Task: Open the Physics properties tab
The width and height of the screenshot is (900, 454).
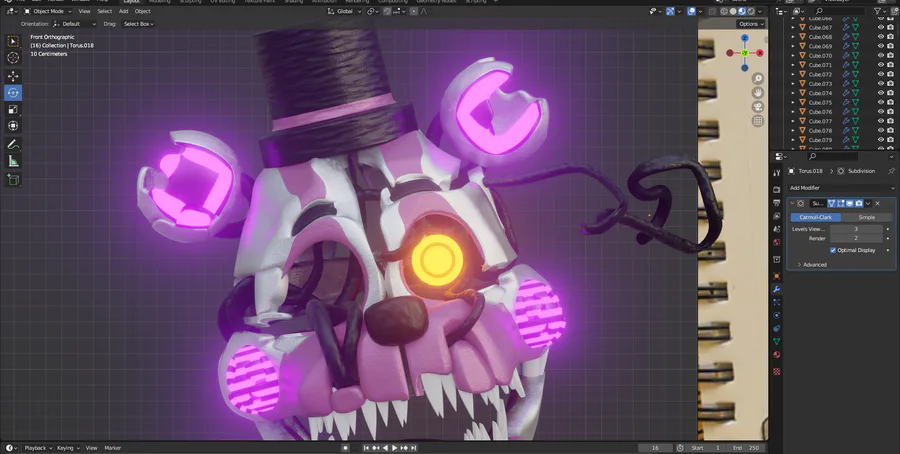Action: pyautogui.click(x=777, y=315)
